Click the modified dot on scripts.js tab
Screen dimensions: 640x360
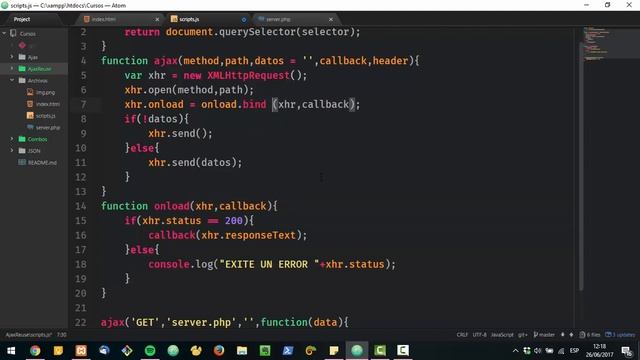pyautogui.click(x=244, y=19)
